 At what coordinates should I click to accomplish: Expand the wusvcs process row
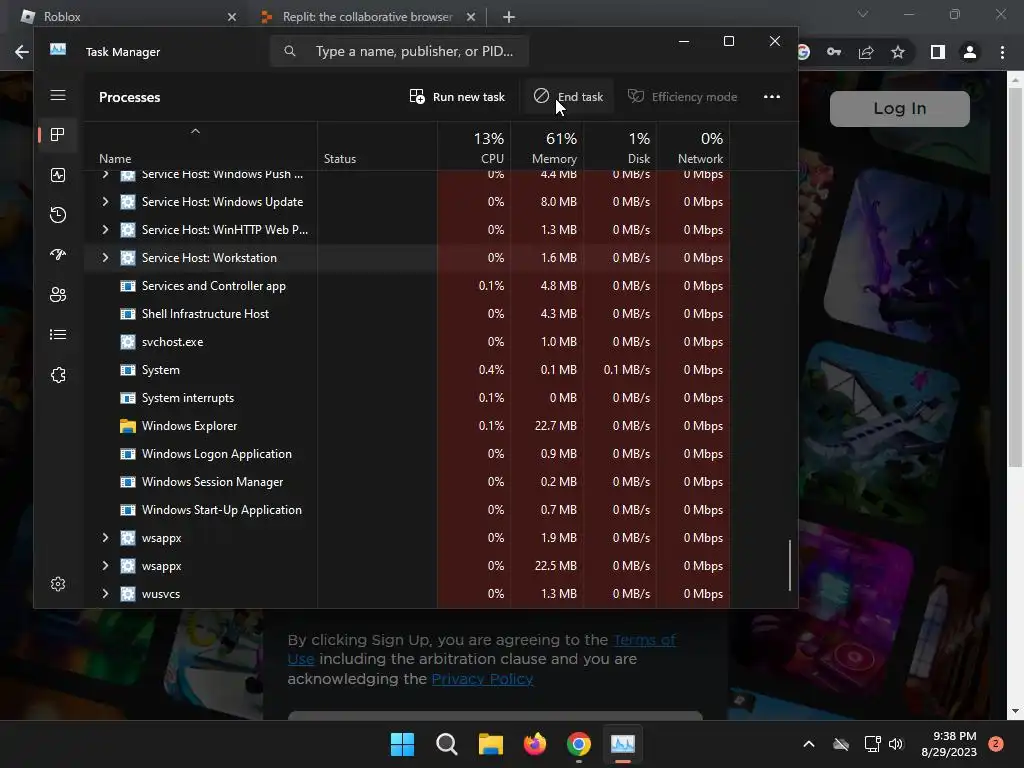(x=105, y=594)
